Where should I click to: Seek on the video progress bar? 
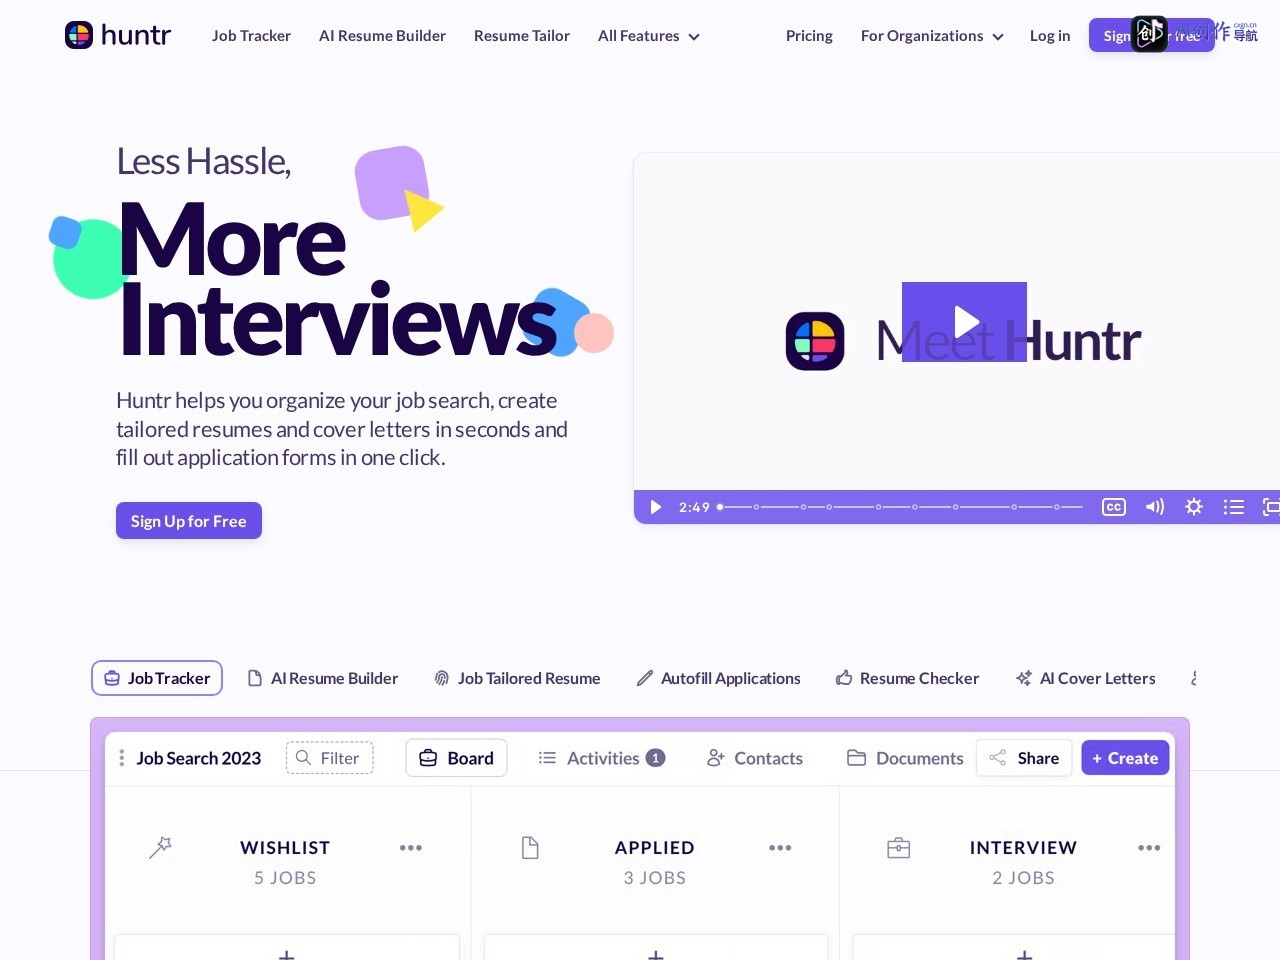[x=900, y=507]
